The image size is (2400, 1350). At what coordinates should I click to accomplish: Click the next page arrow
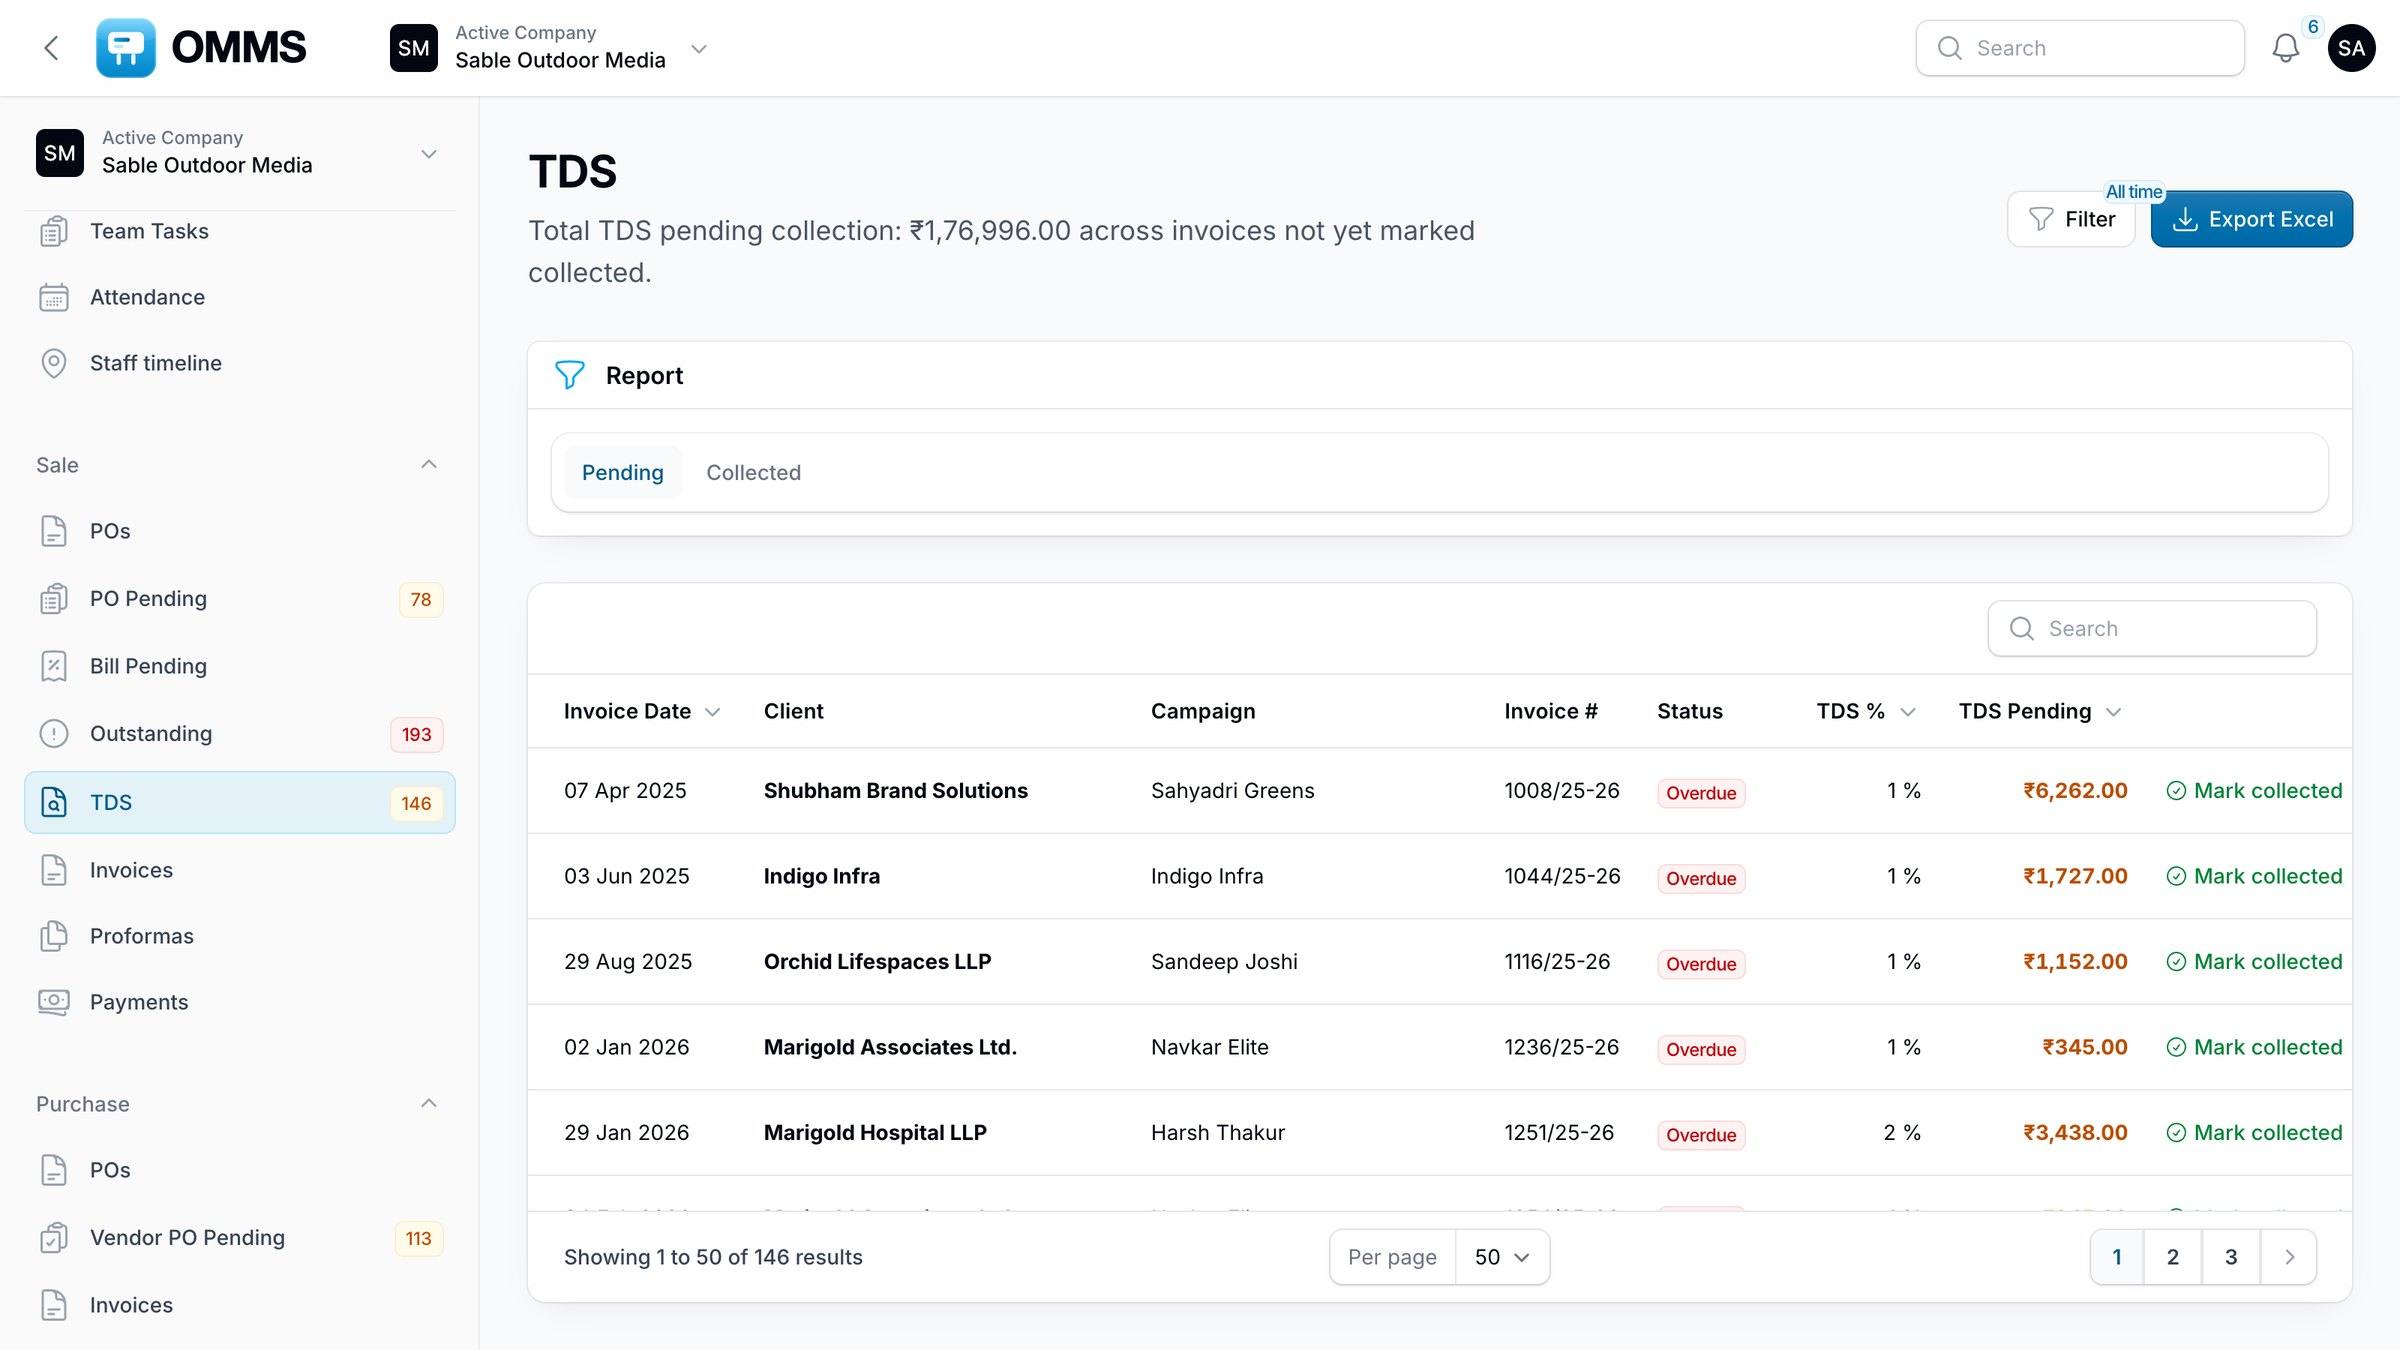click(2289, 1257)
